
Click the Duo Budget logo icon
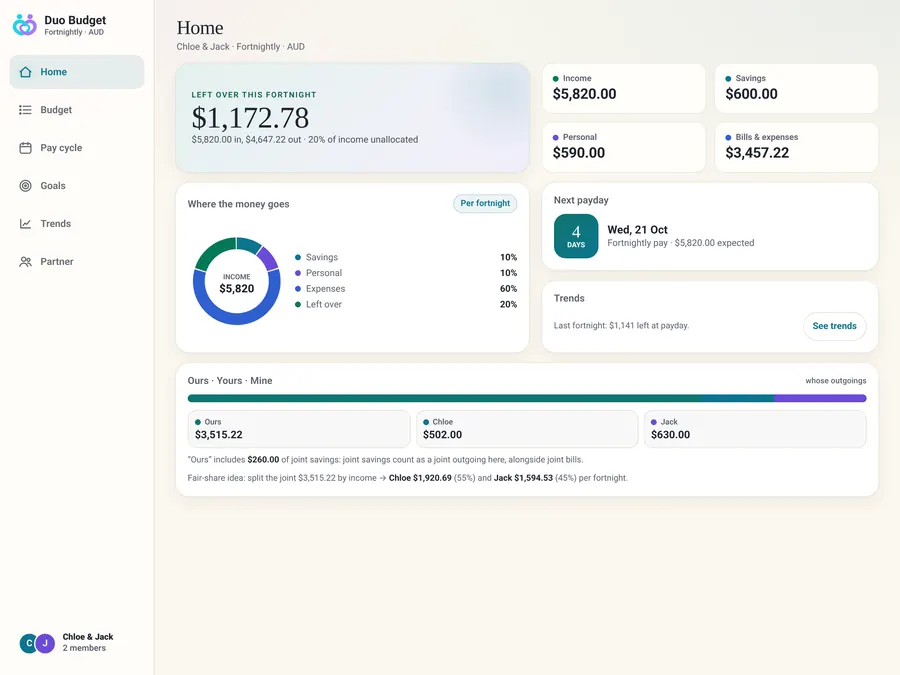25,25
